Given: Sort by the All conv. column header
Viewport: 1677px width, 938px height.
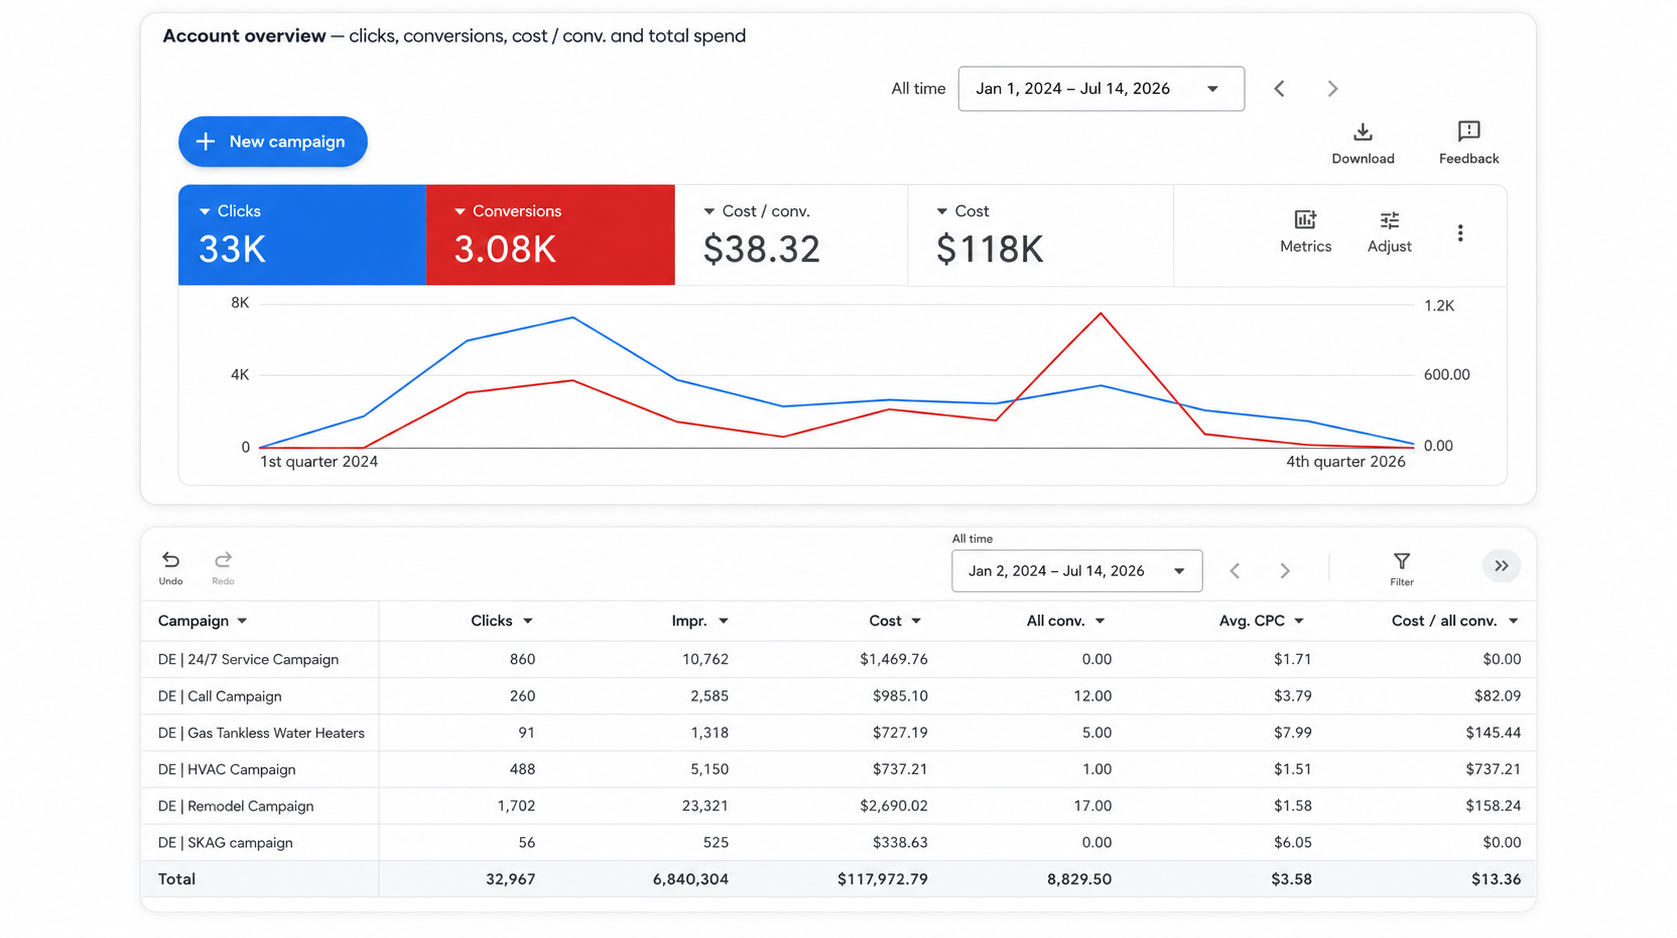Looking at the screenshot, I should point(1065,621).
